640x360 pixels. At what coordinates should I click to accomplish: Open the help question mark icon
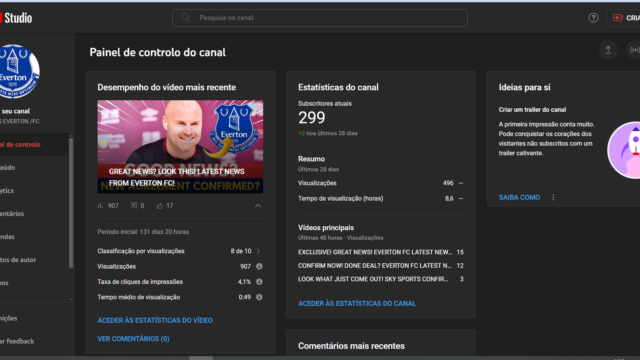pyautogui.click(x=593, y=18)
